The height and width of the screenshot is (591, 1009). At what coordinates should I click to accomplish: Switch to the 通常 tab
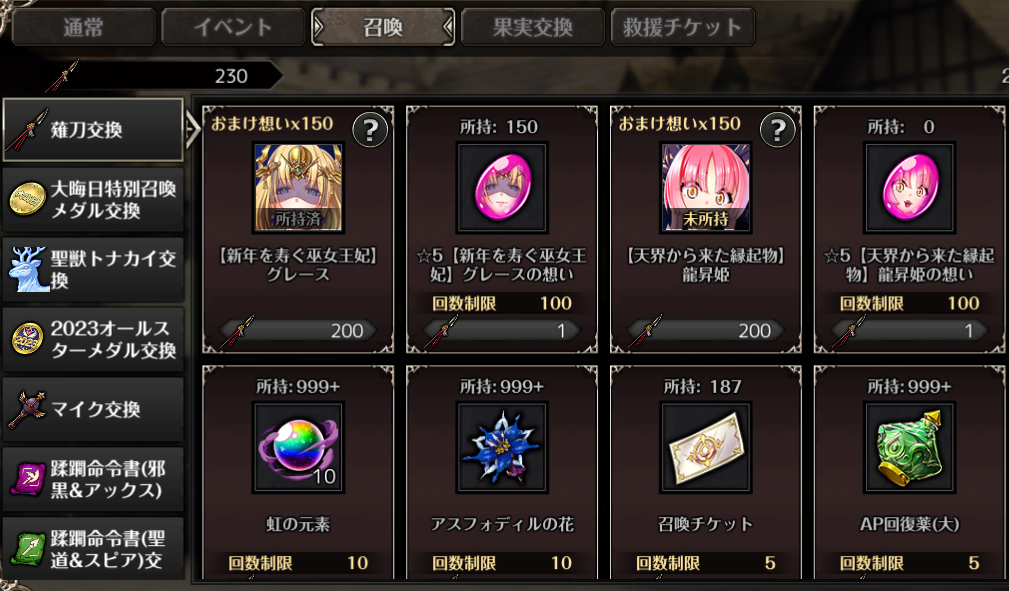coord(83,27)
